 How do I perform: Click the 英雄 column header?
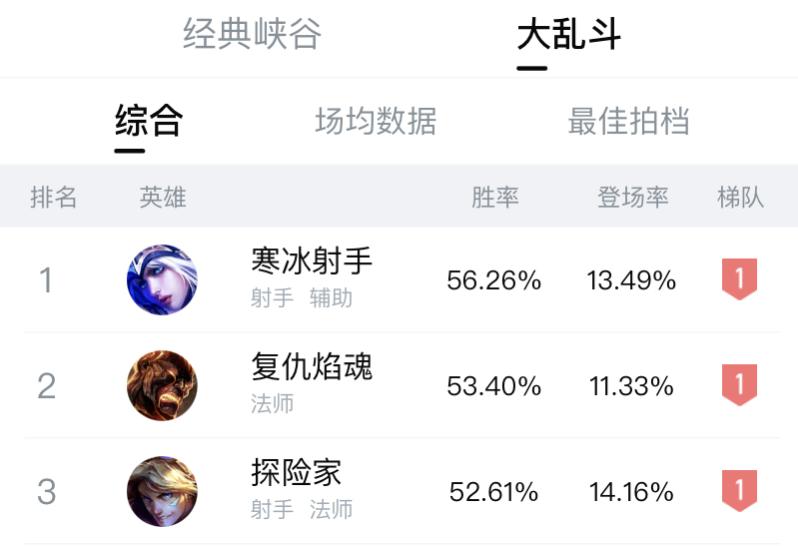coord(162,197)
